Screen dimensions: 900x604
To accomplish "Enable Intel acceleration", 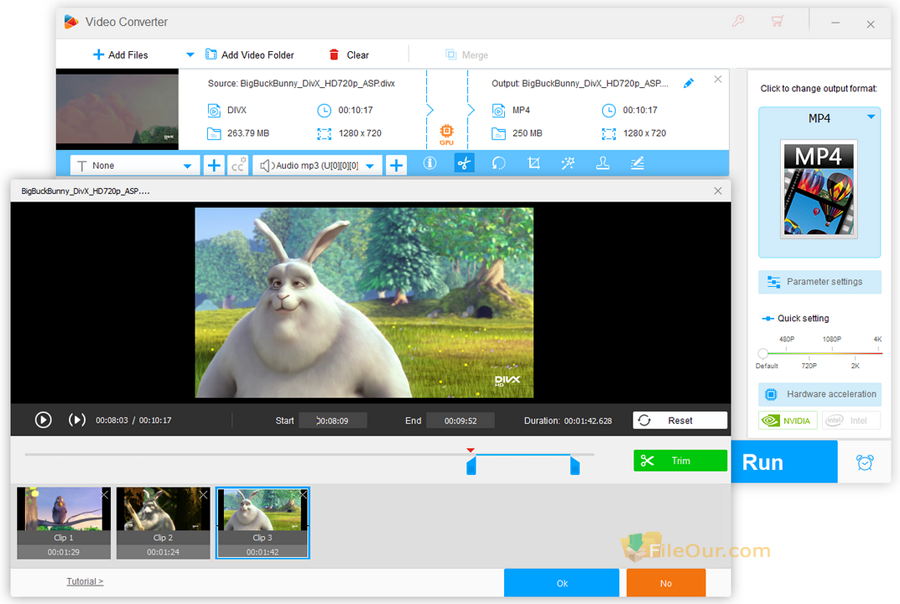I will (851, 421).
